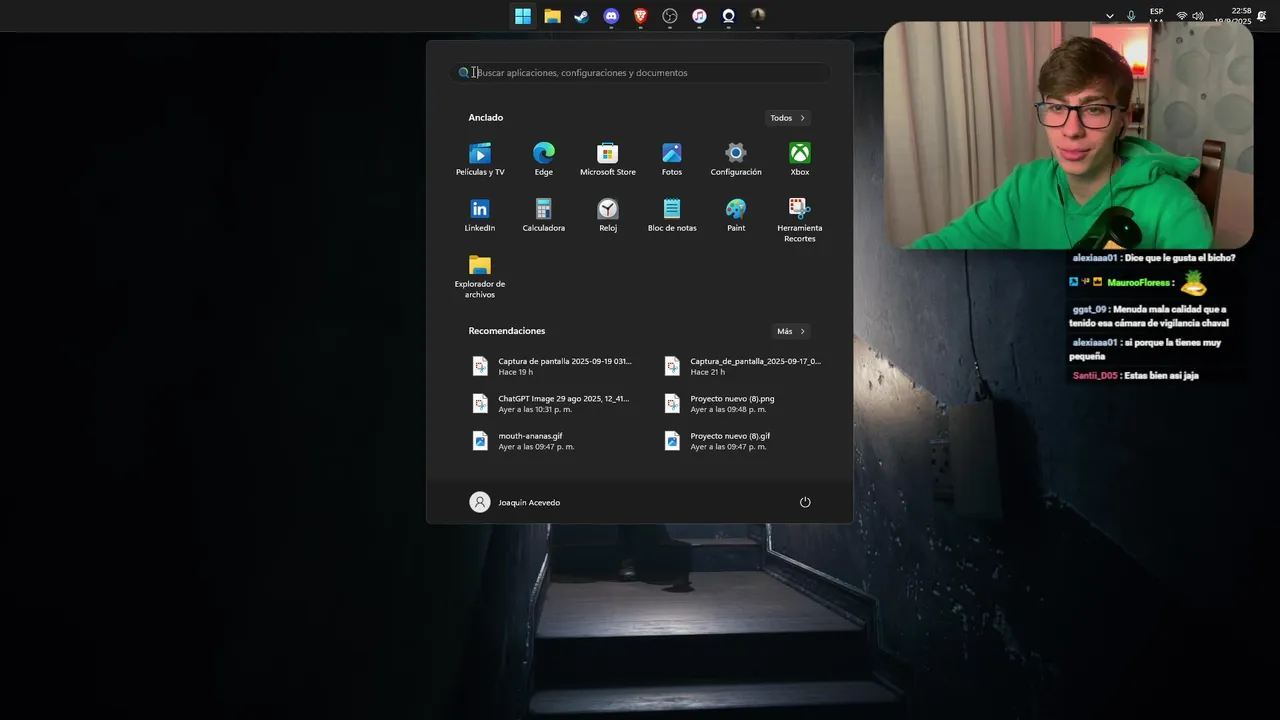Open File Explorer from the taskbar

552,16
